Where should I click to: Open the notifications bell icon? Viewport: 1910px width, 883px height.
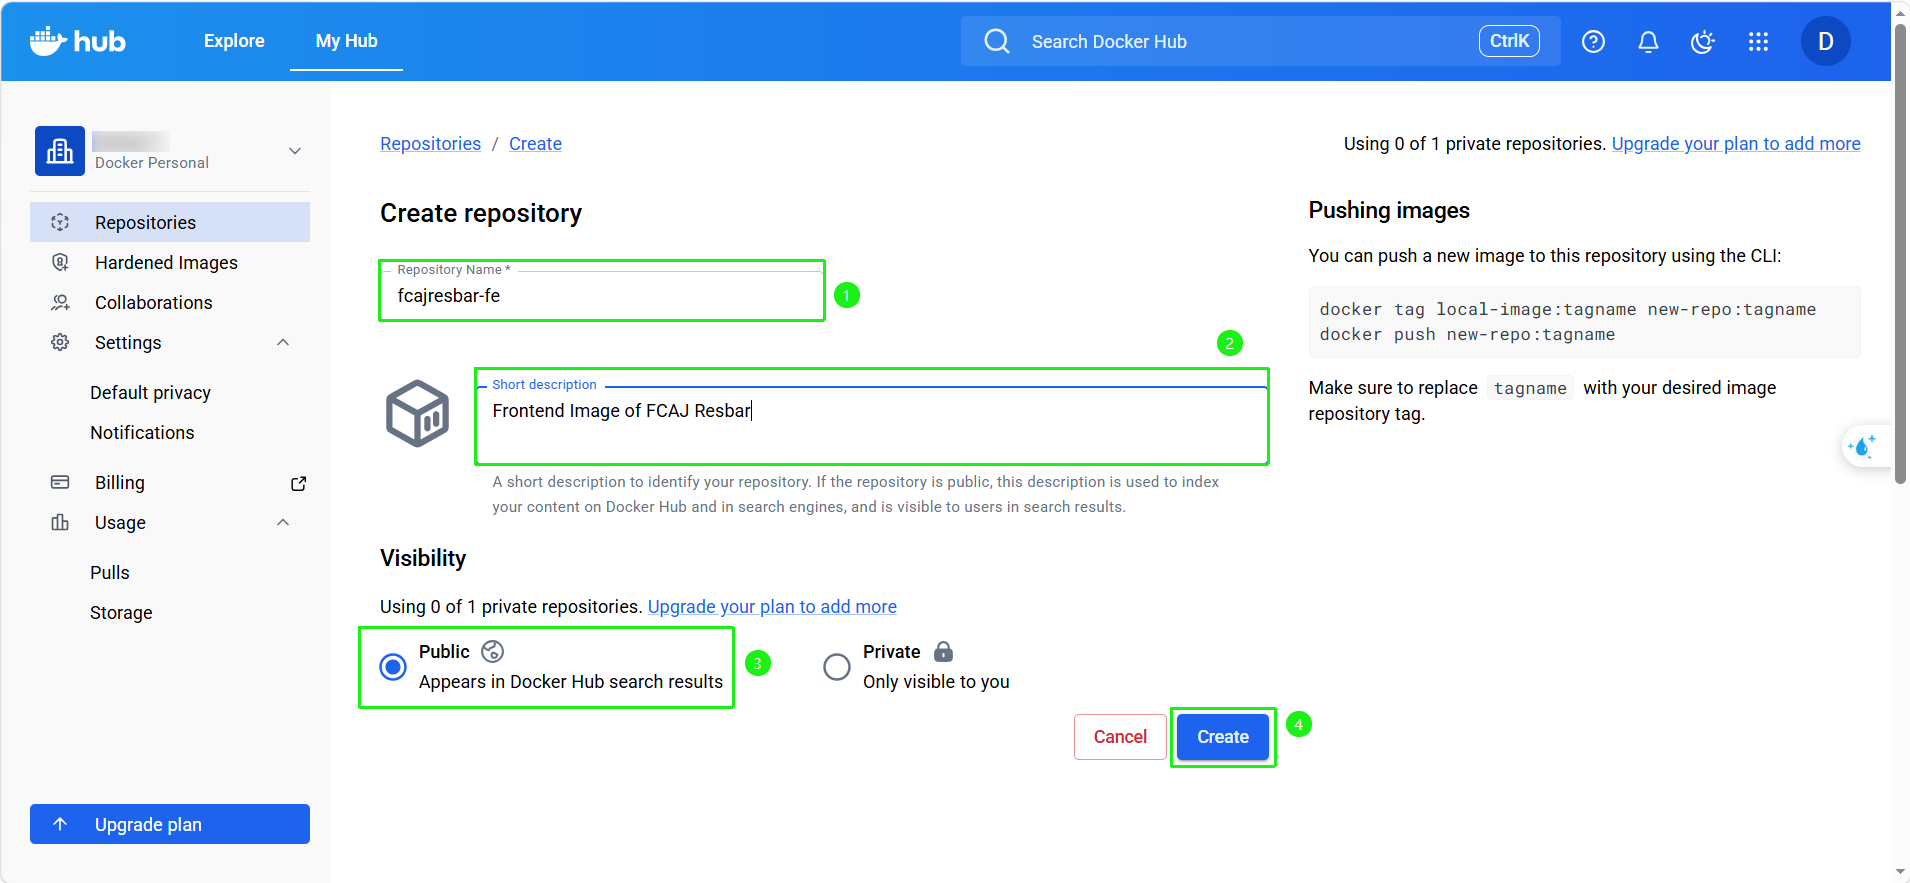coord(1648,41)
